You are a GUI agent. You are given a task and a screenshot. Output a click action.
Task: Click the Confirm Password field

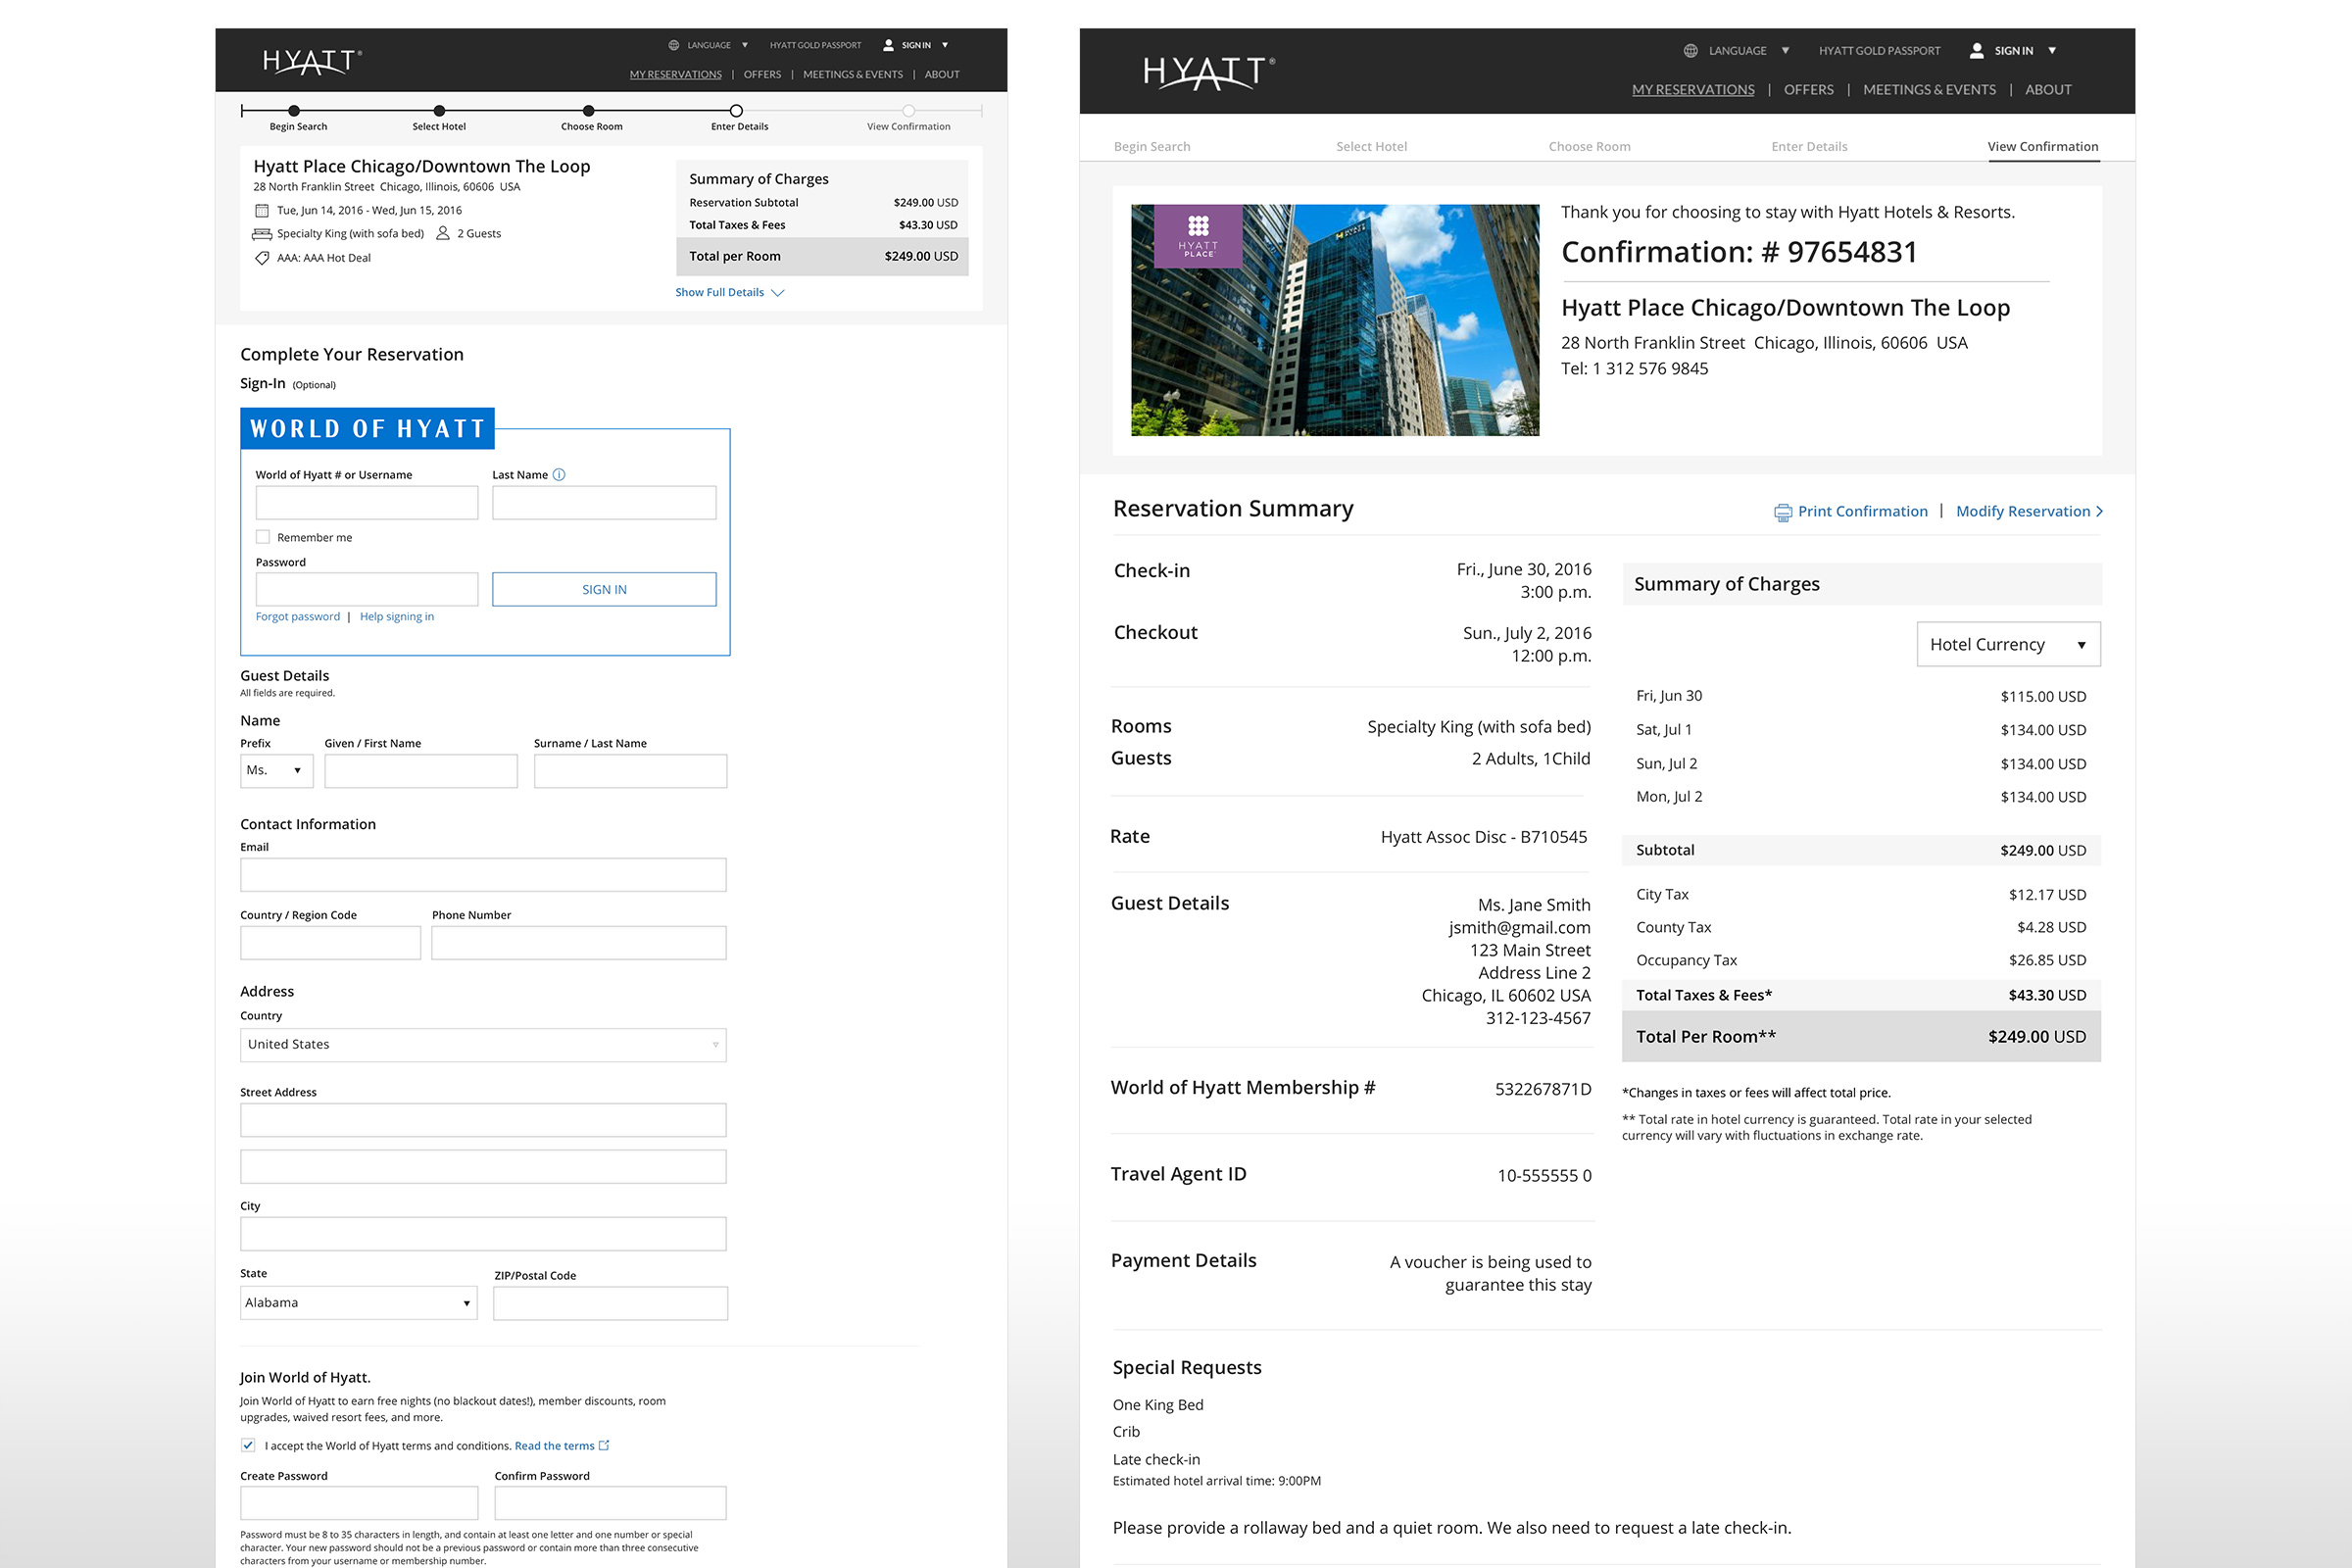(610, 1503)
